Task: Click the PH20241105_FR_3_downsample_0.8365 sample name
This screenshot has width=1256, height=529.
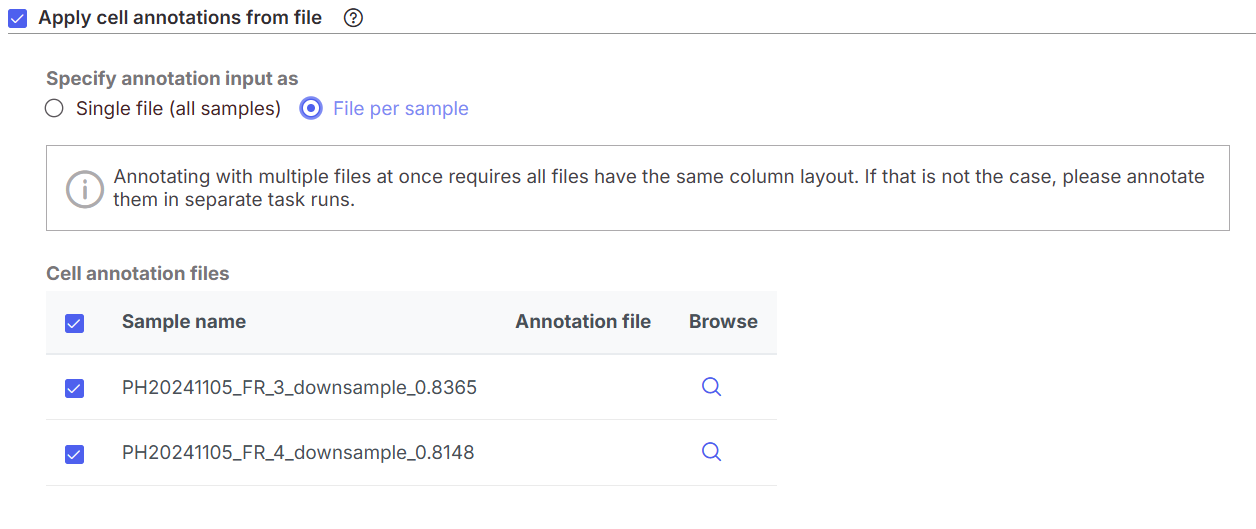Action: 299,387
